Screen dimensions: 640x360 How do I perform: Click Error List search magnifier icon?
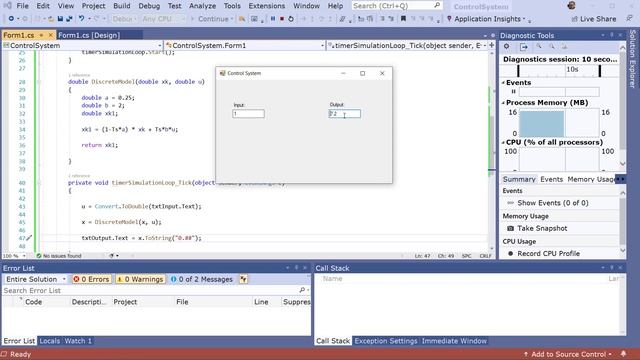[302, 290]
